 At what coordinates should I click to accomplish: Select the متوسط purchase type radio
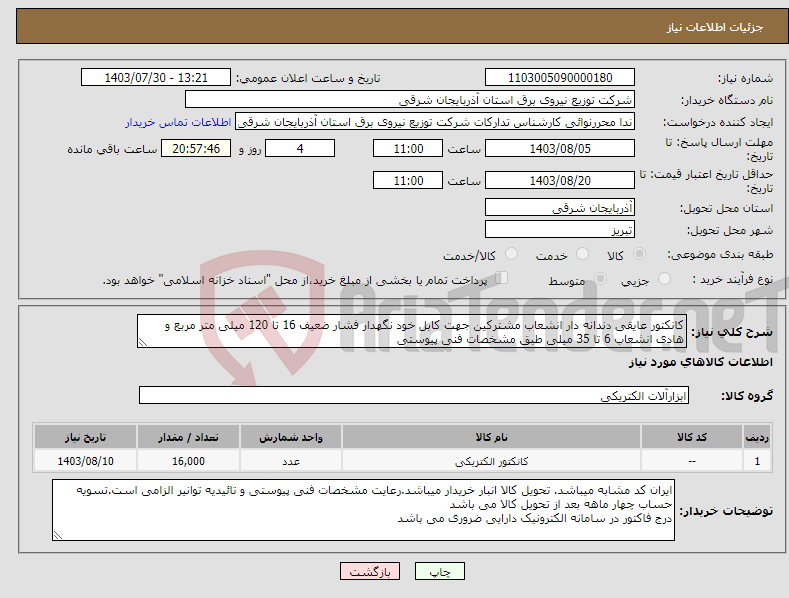600,279
